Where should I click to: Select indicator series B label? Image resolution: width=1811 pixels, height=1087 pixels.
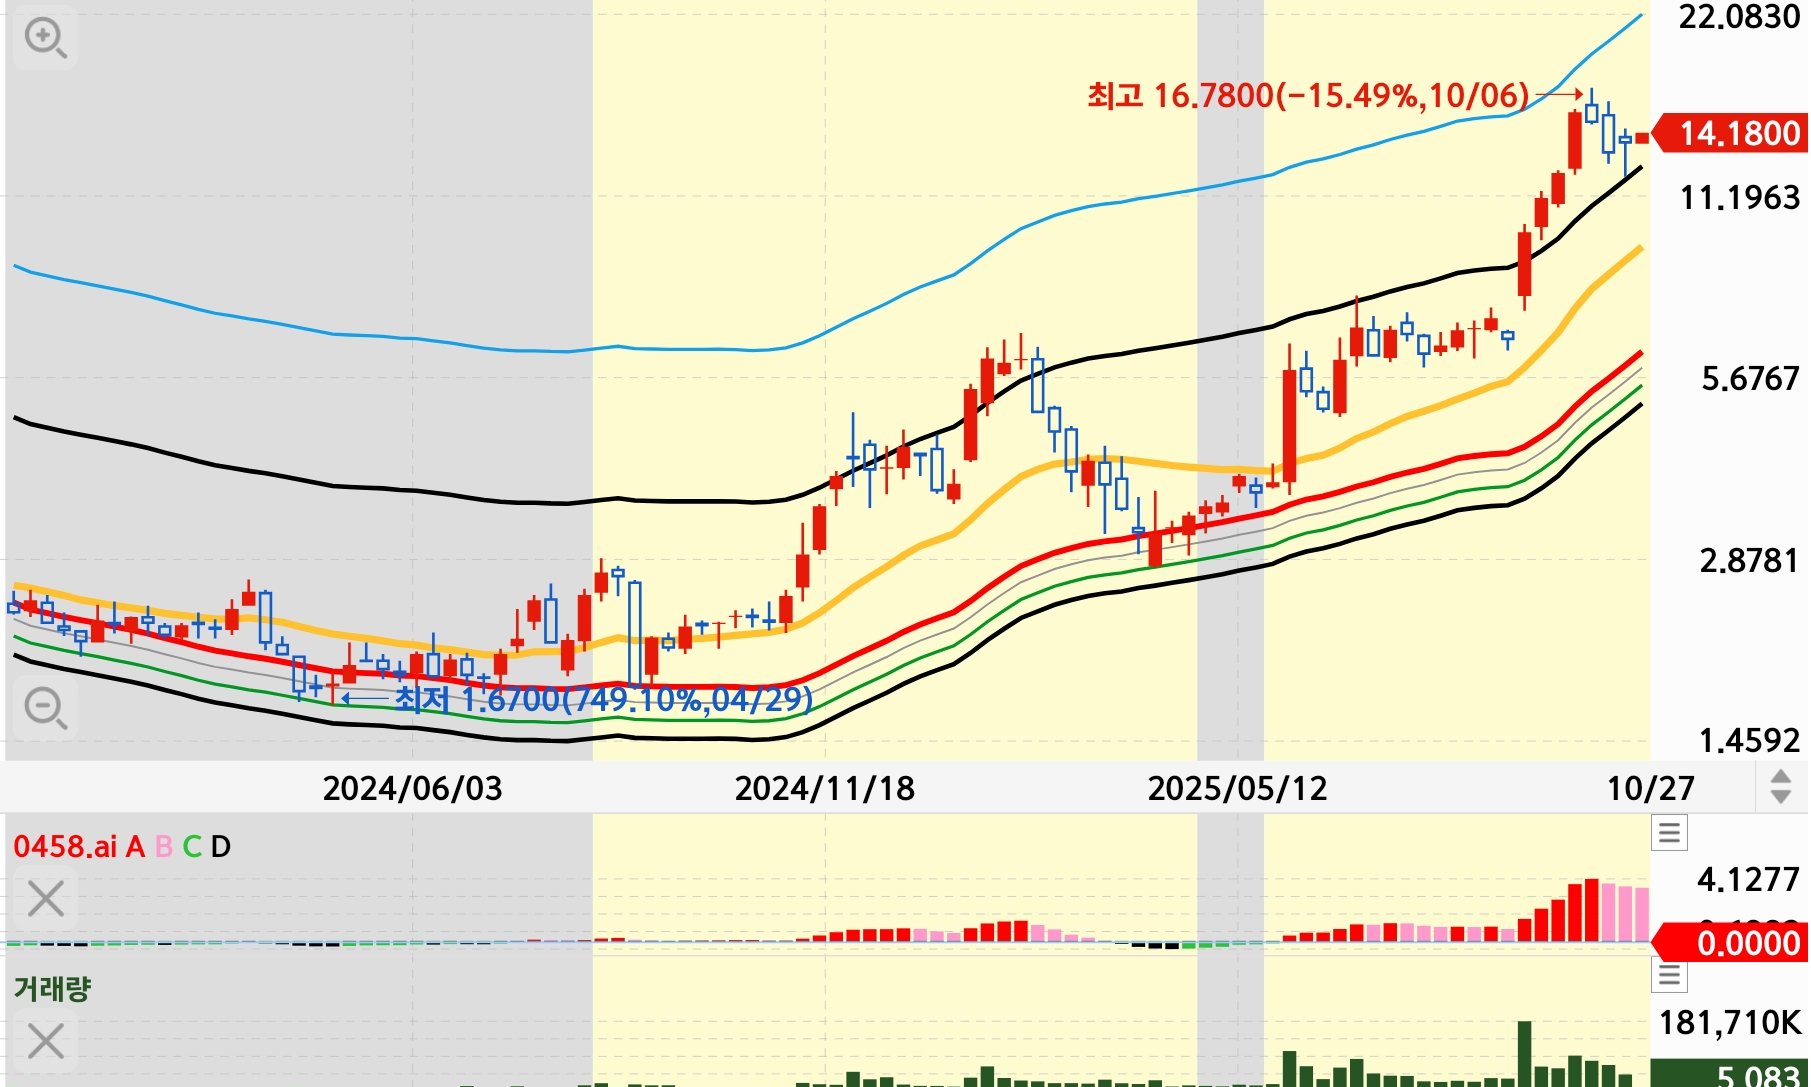coord(164,847)
